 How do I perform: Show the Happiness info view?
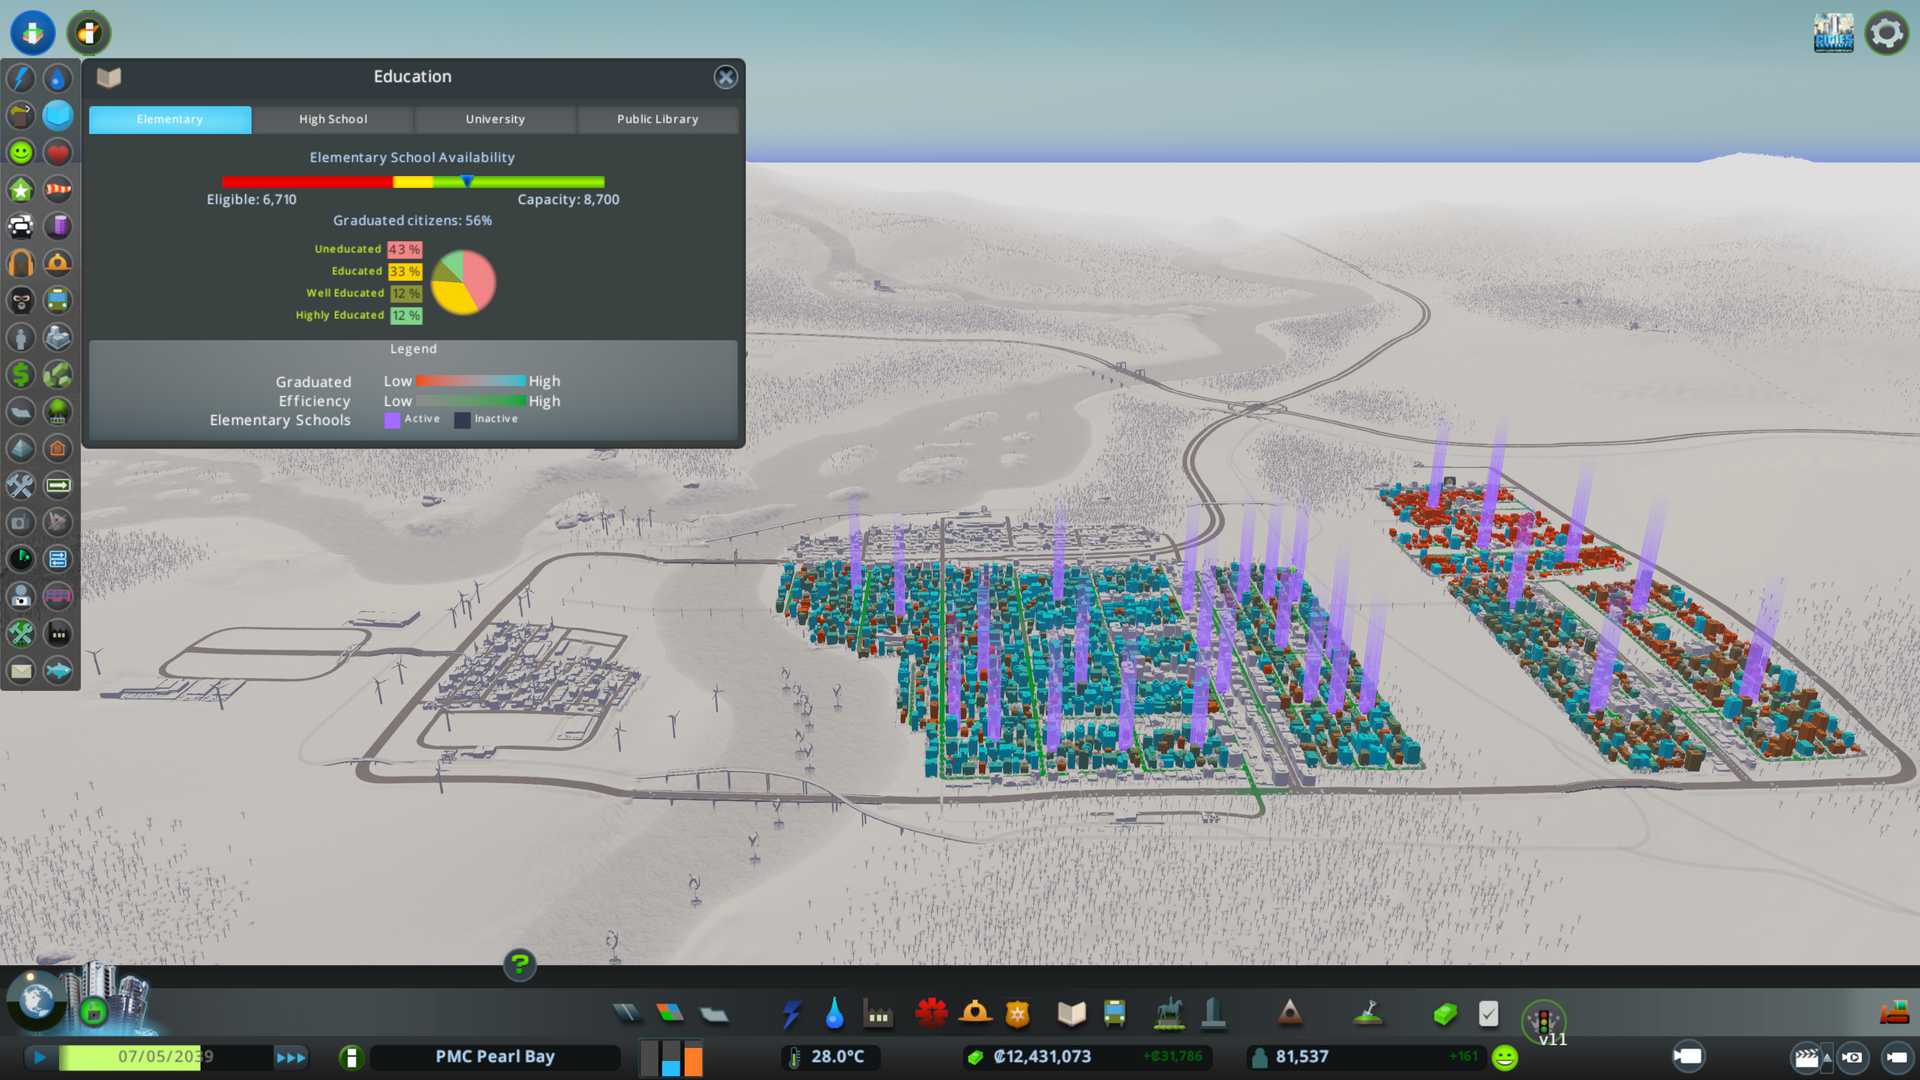pos(21,152)
